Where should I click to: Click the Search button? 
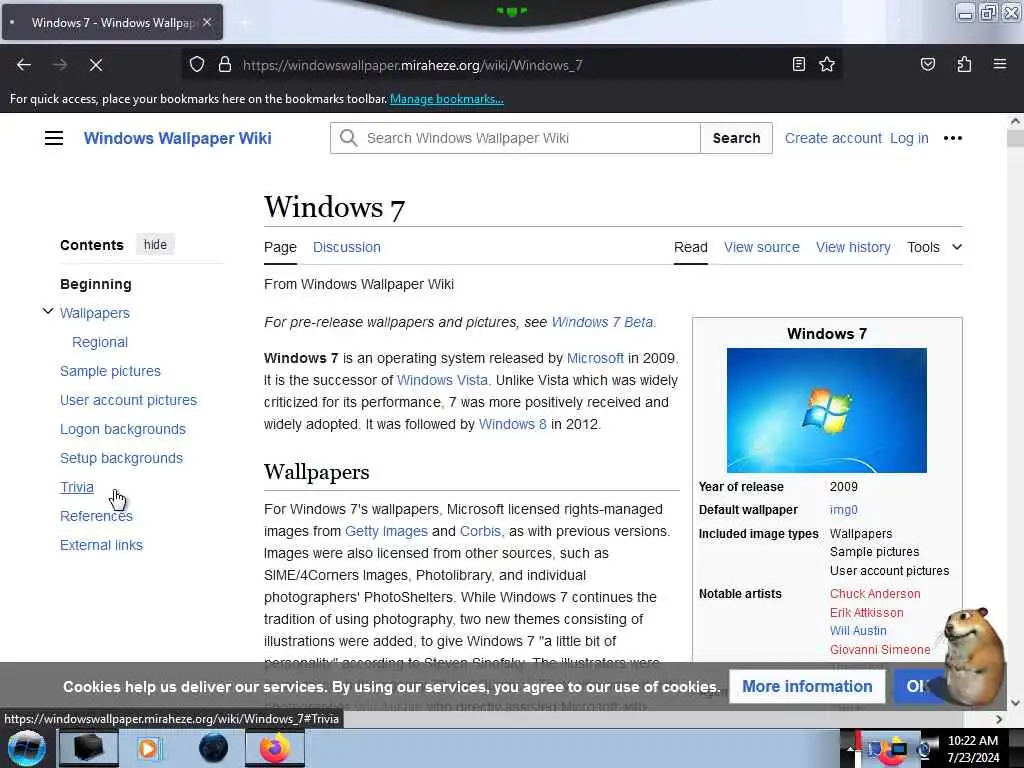[736, 138]
